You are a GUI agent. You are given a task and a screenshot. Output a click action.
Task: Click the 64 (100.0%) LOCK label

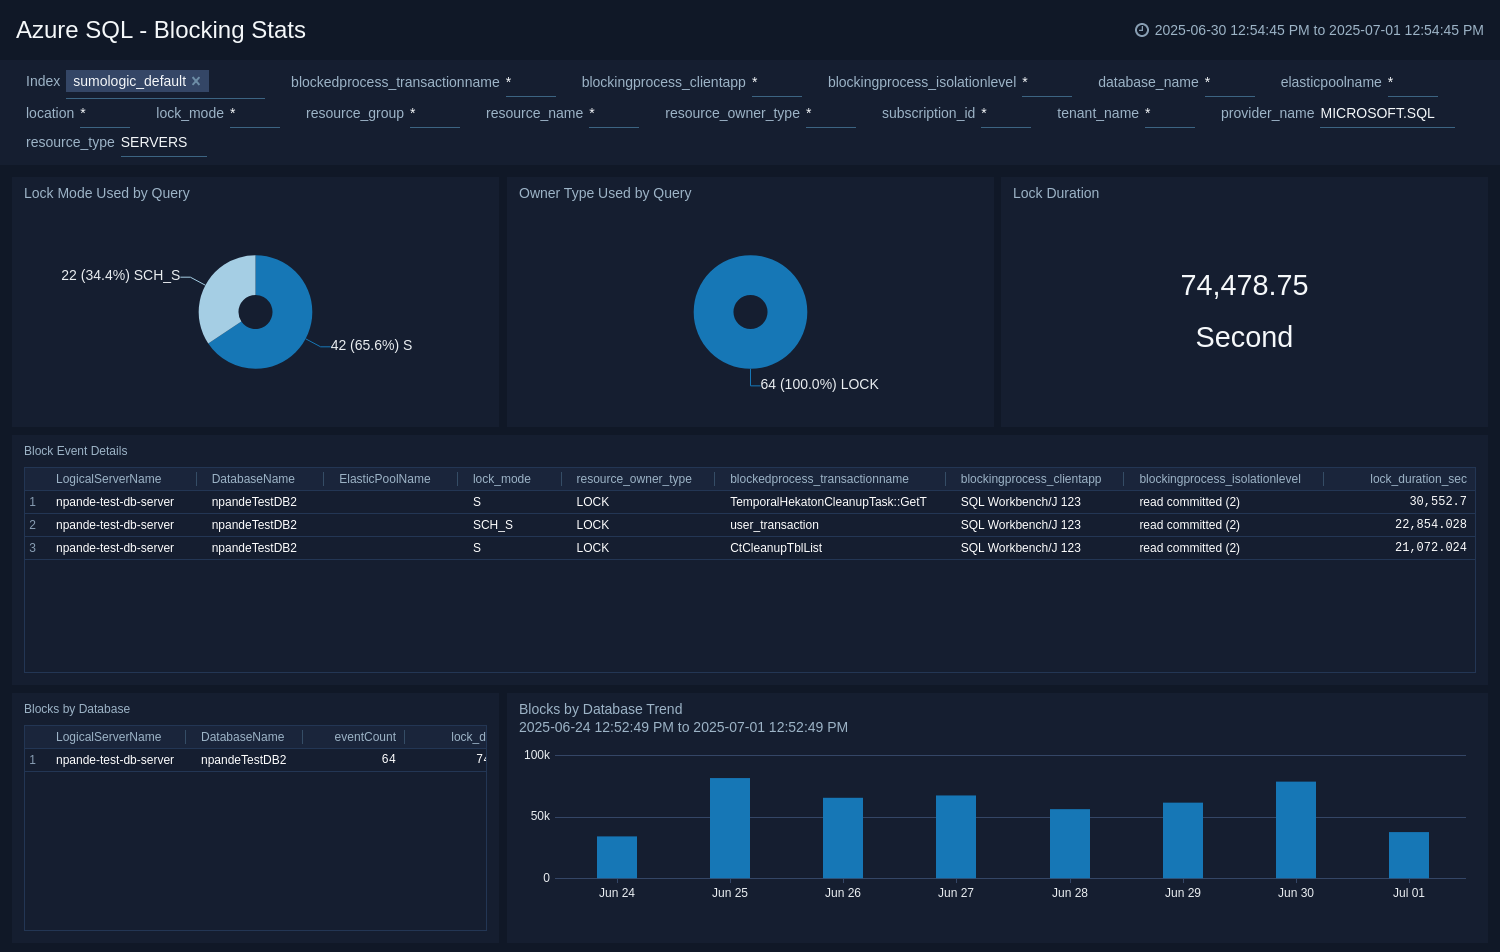click(x=819, y=384)
